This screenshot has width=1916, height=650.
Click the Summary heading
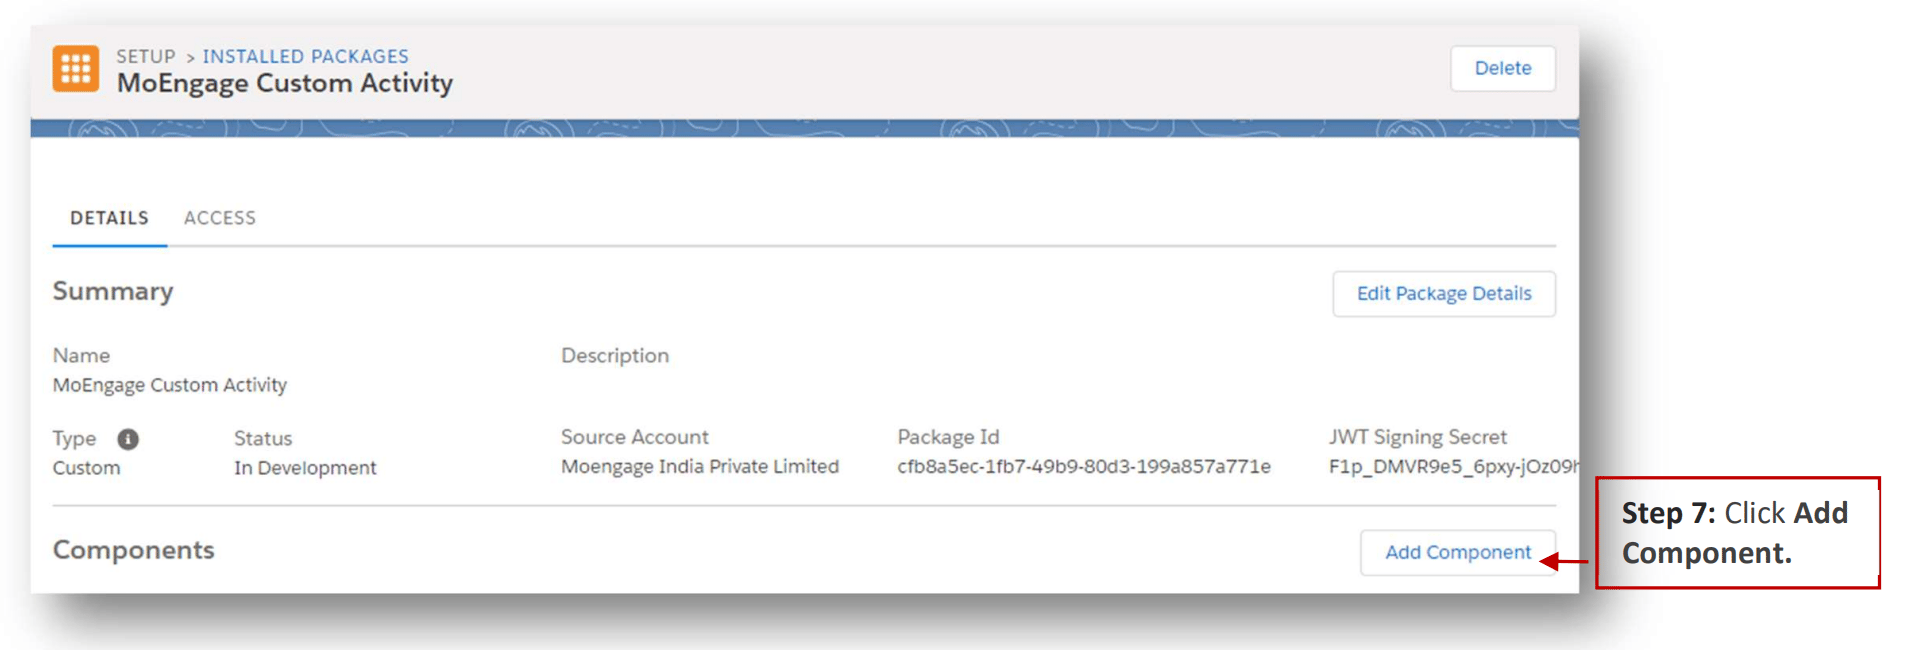click(x=113, y=291)
